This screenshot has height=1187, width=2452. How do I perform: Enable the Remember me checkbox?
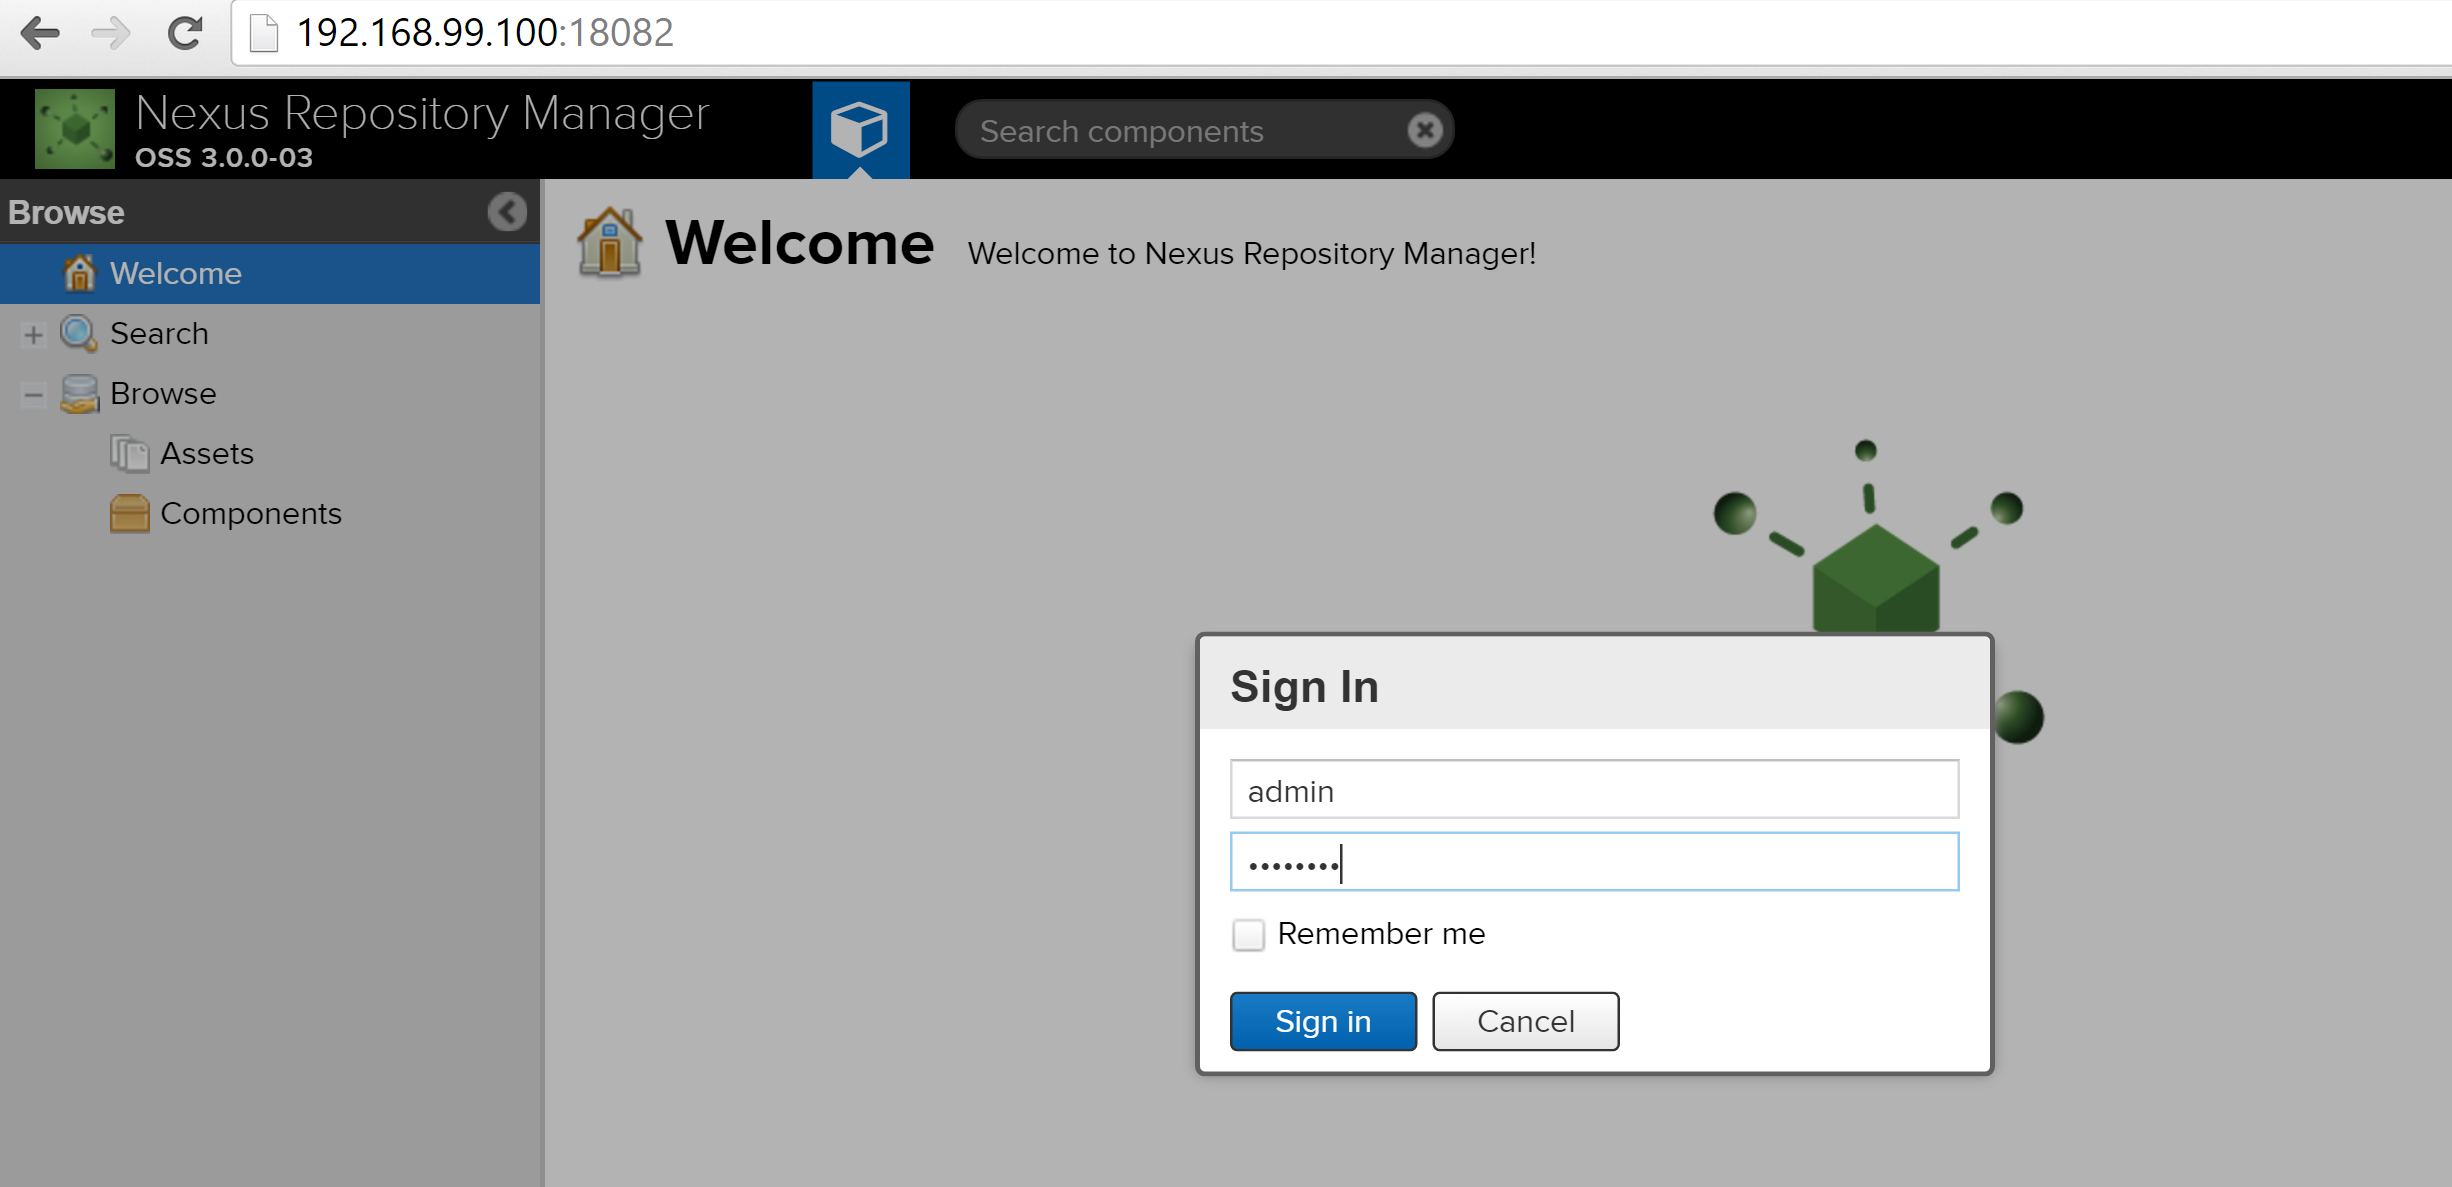click(1248, 935)
